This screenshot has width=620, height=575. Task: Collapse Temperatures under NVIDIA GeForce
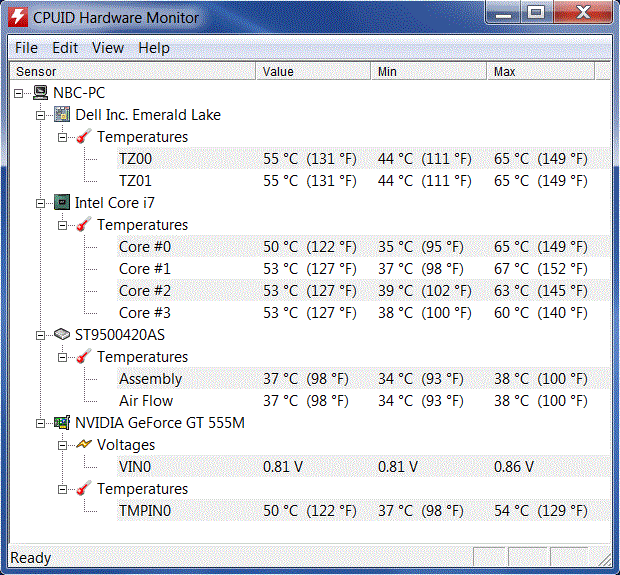tap(62, 490)
